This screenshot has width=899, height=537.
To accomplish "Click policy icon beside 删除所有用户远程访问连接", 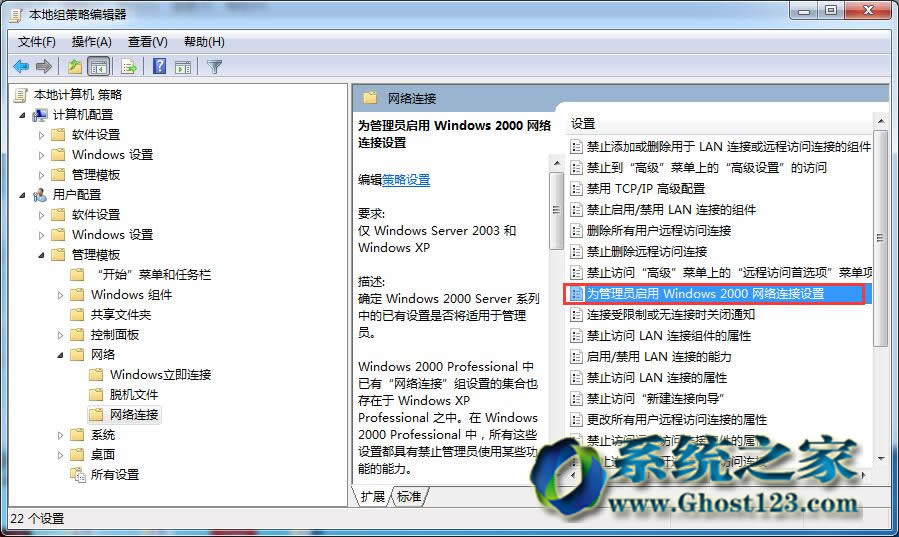I will pos(576,231).
